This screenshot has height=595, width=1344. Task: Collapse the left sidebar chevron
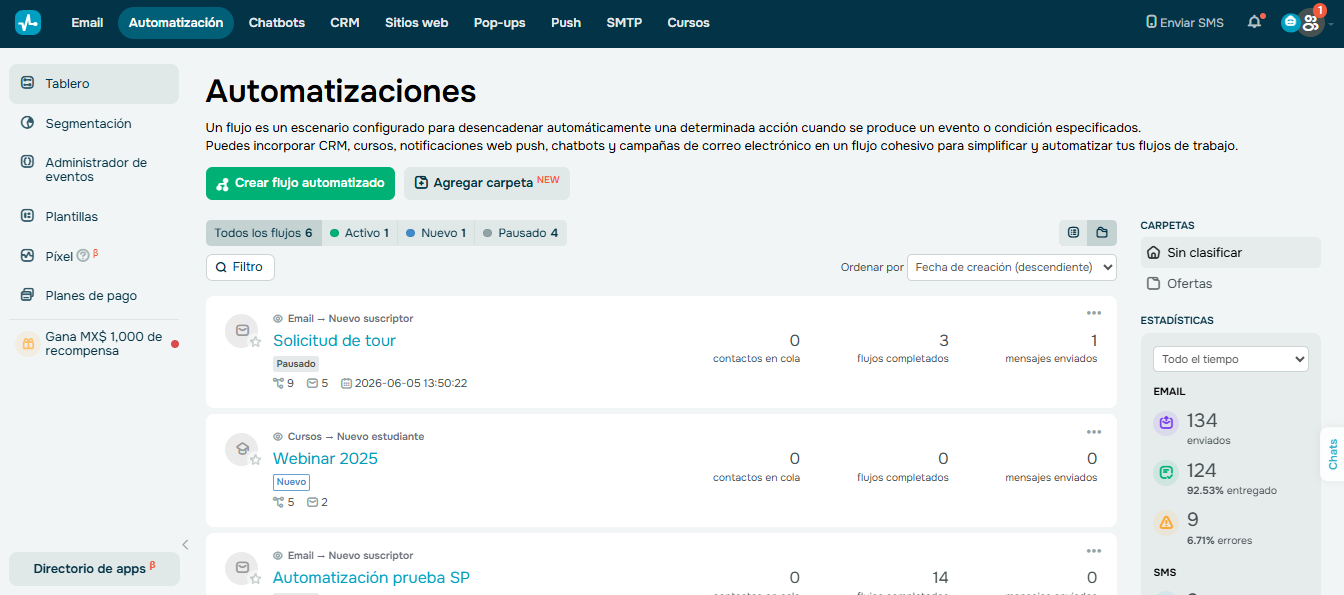[x=185, y=544]
